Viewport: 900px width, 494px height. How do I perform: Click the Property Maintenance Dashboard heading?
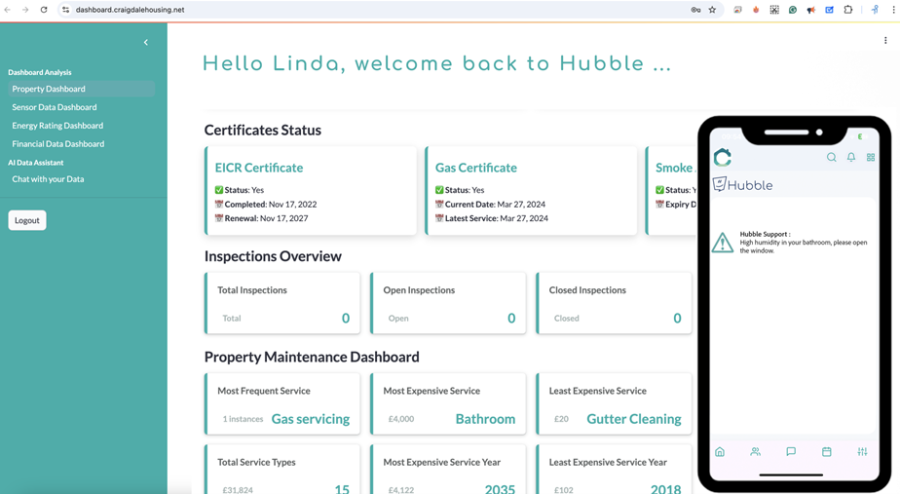click(312, 357)
